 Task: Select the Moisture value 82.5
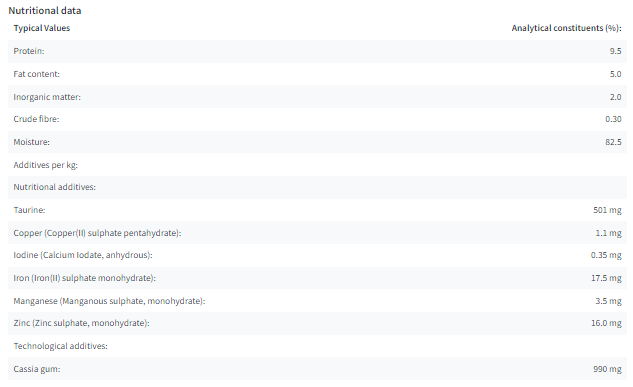coord(613,142)
